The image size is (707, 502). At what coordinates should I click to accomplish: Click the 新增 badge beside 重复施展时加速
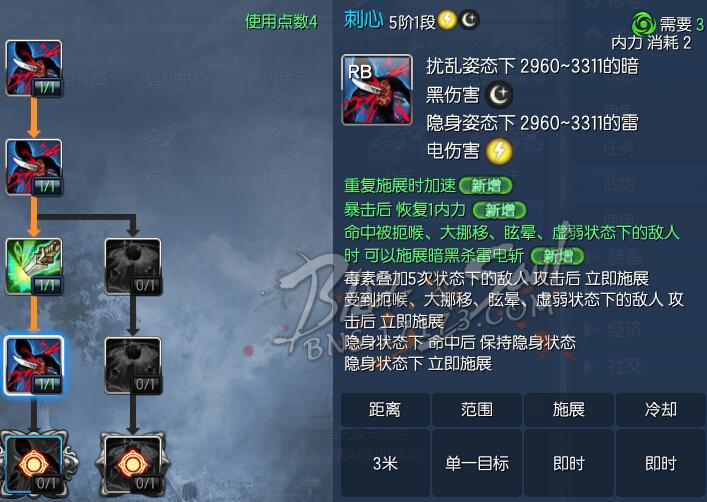(486, 185)
